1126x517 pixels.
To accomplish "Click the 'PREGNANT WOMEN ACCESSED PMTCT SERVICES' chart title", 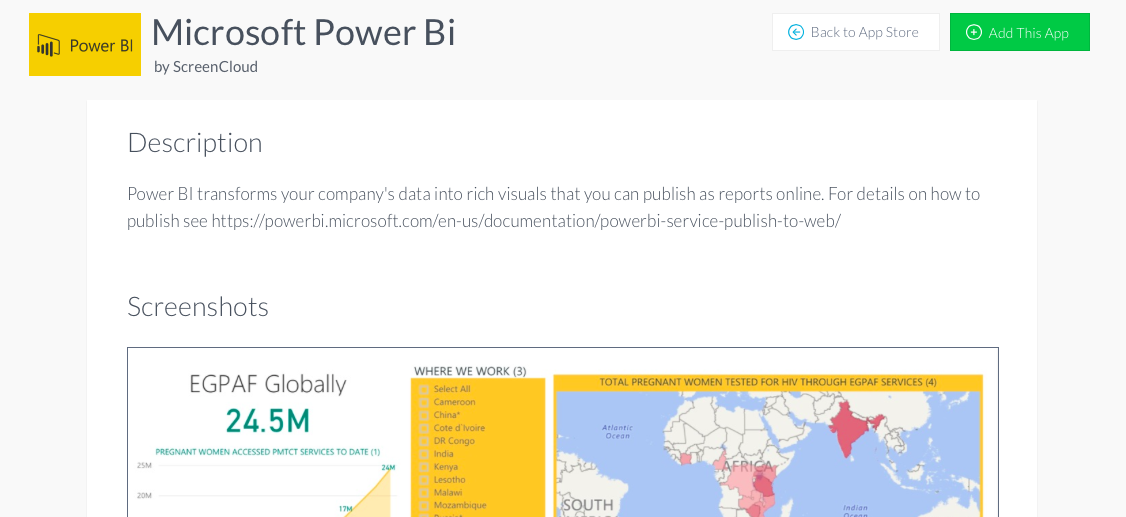I will click(x=268, y=452).
